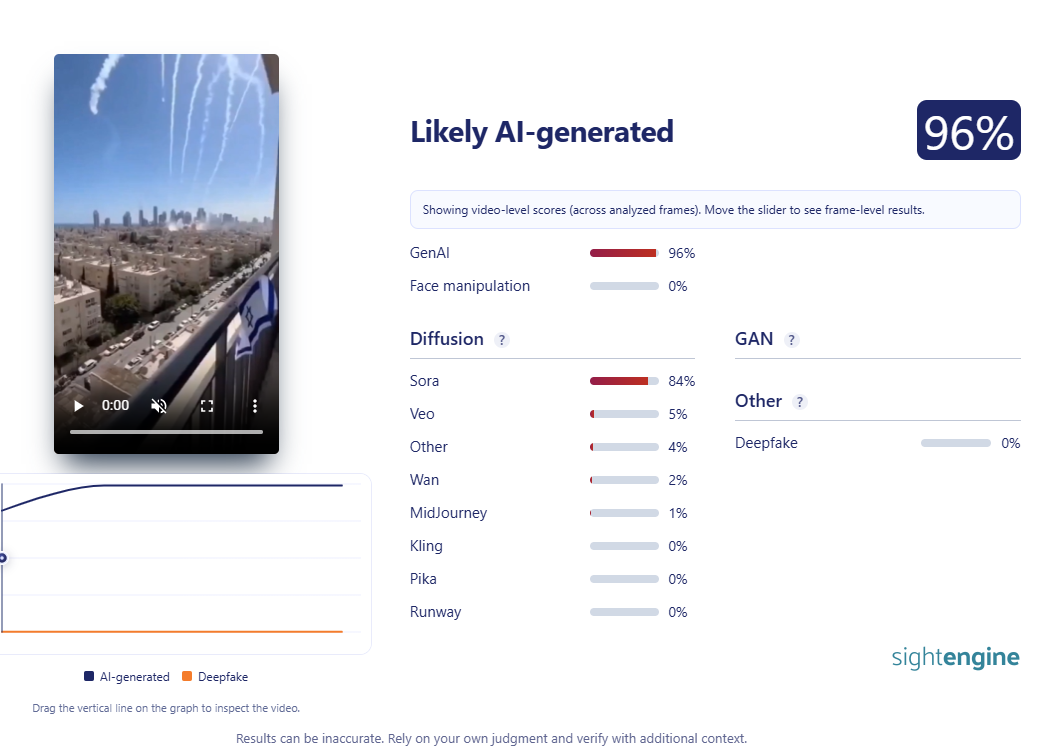Viewport: 1052px width, 755px height.
Task: Enter fullscreen video mode
Action: (x=207, y=406)
